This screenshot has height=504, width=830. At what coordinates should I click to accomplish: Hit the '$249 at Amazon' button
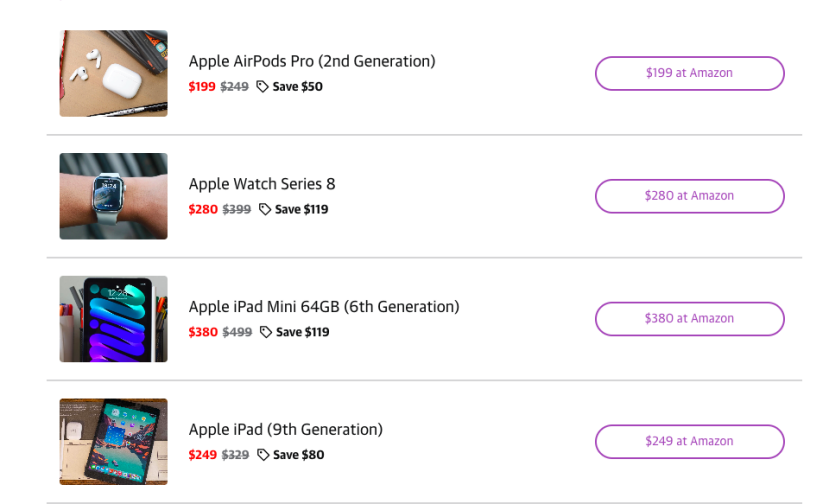coord(689,441)
